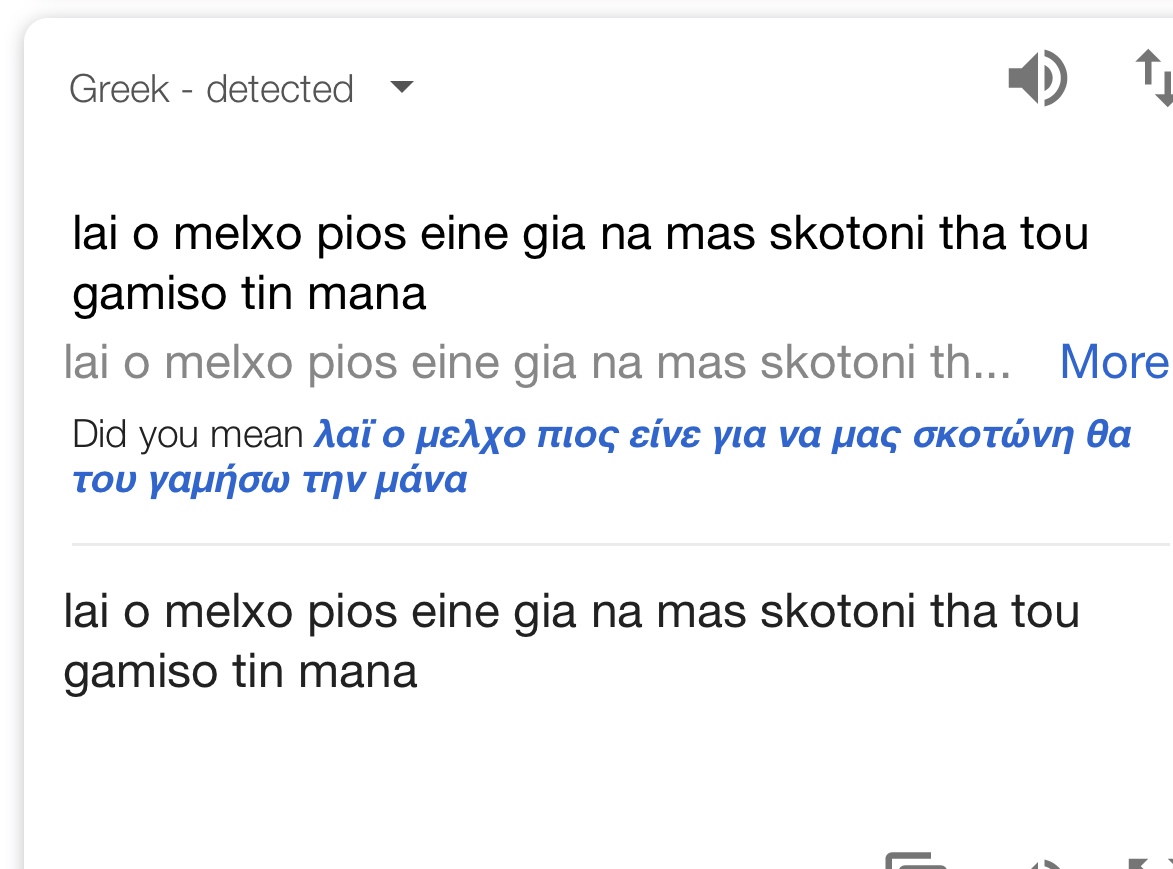Viewport: 1173px width, 869px height.
Task: Click the gray truncated romanization line
Action: click(537, 362)
